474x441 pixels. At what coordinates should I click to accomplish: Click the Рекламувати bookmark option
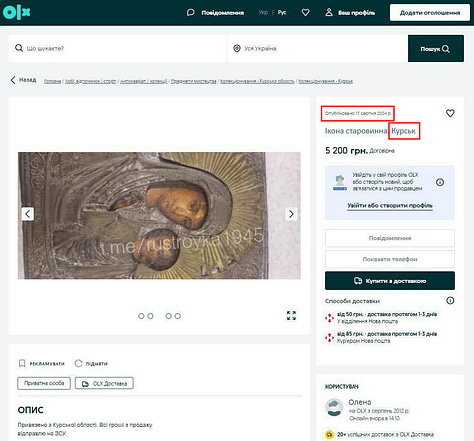click(41, 363)
